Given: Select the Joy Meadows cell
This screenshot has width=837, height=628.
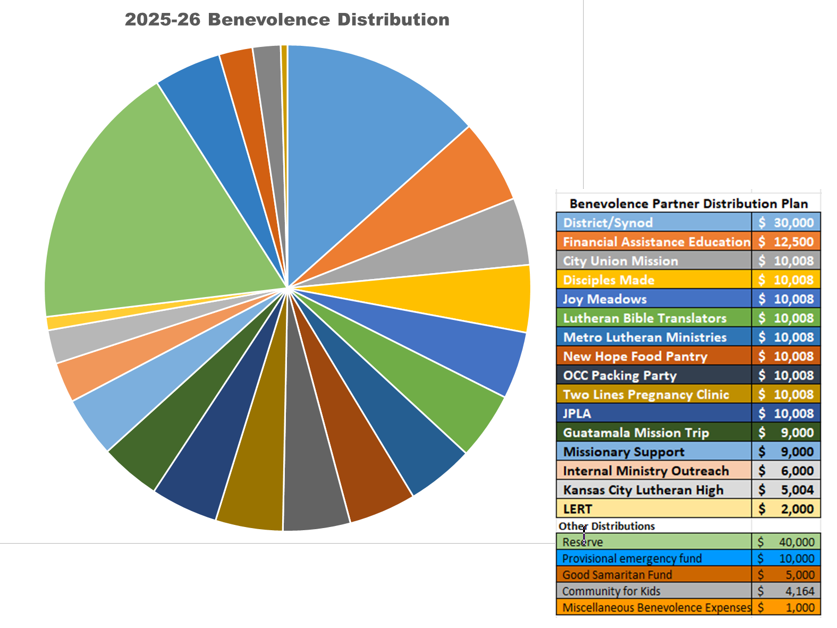Looking at the screenshot, I should (653, 299).
